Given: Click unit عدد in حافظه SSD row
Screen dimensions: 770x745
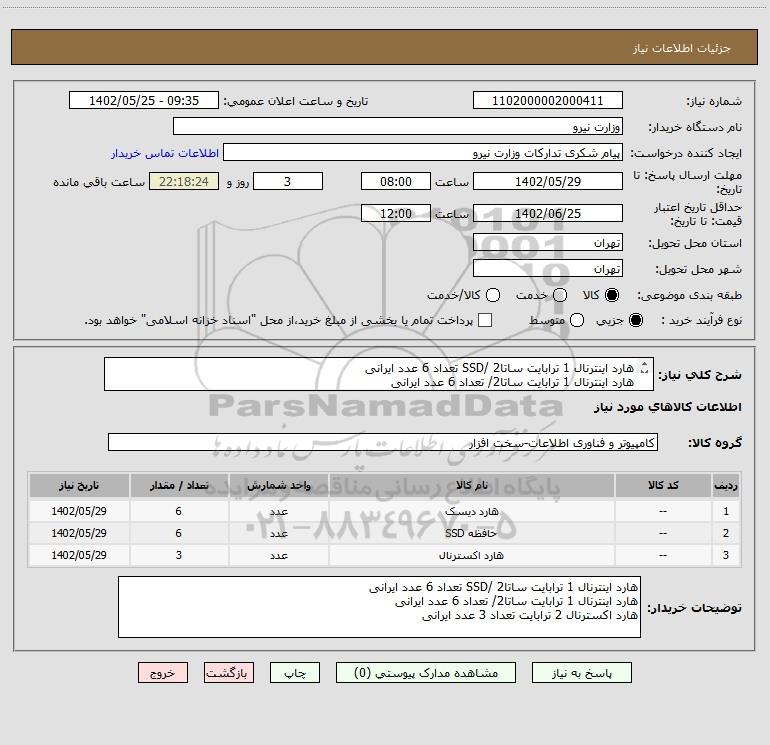Looking at the screenshot, I should point(278,533).
